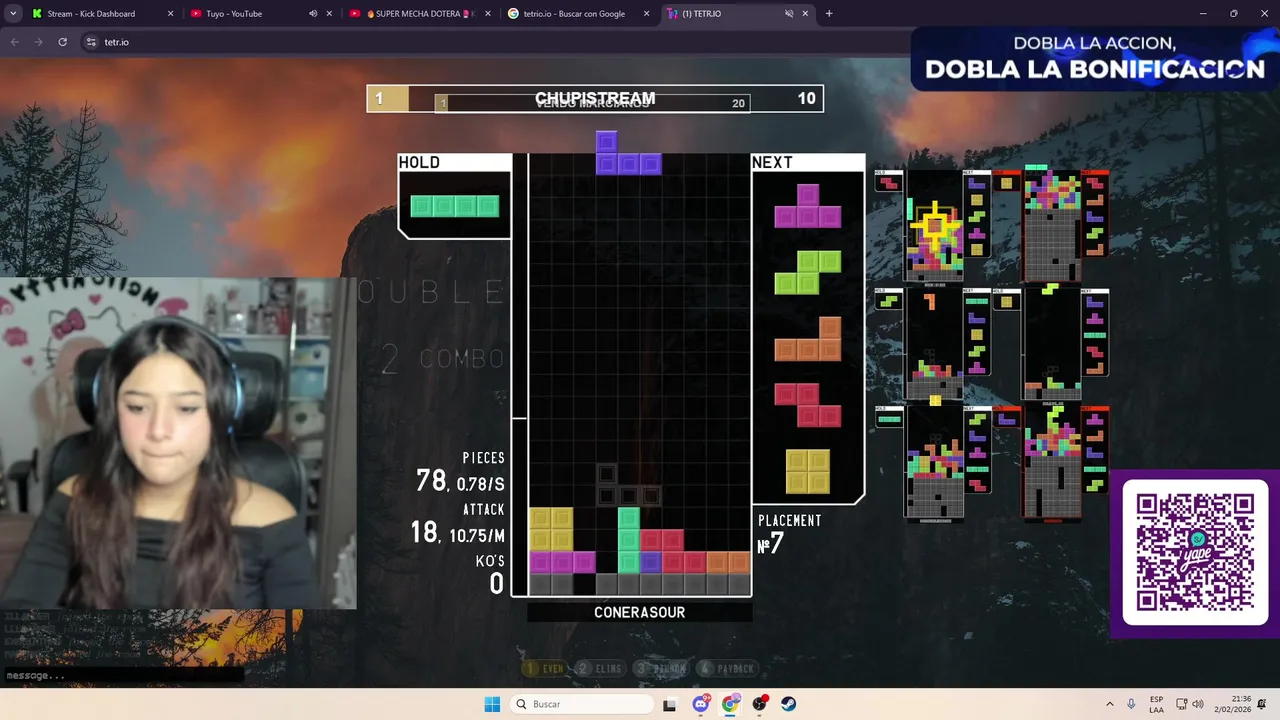Select the 4 PAYBACK targeting option

pos(727,668)
